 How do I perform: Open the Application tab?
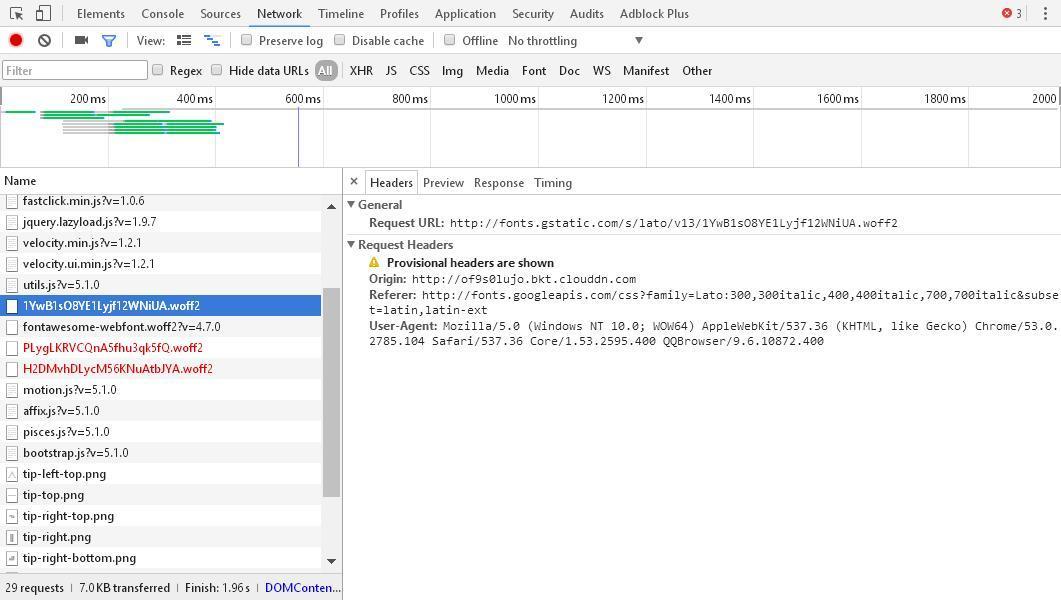[x=466, y=14]
